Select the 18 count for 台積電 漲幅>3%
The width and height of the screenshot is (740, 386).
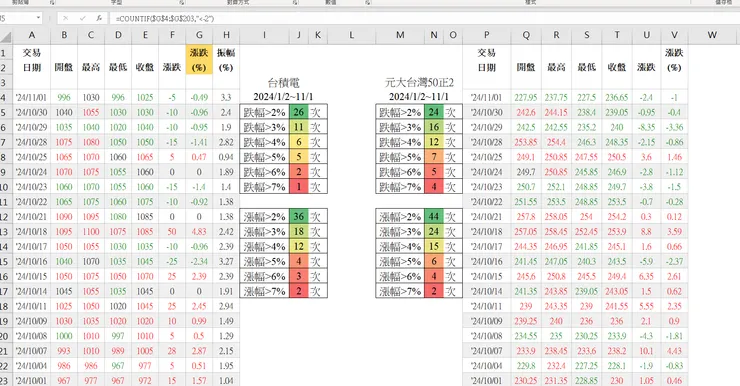click(299, 232)
